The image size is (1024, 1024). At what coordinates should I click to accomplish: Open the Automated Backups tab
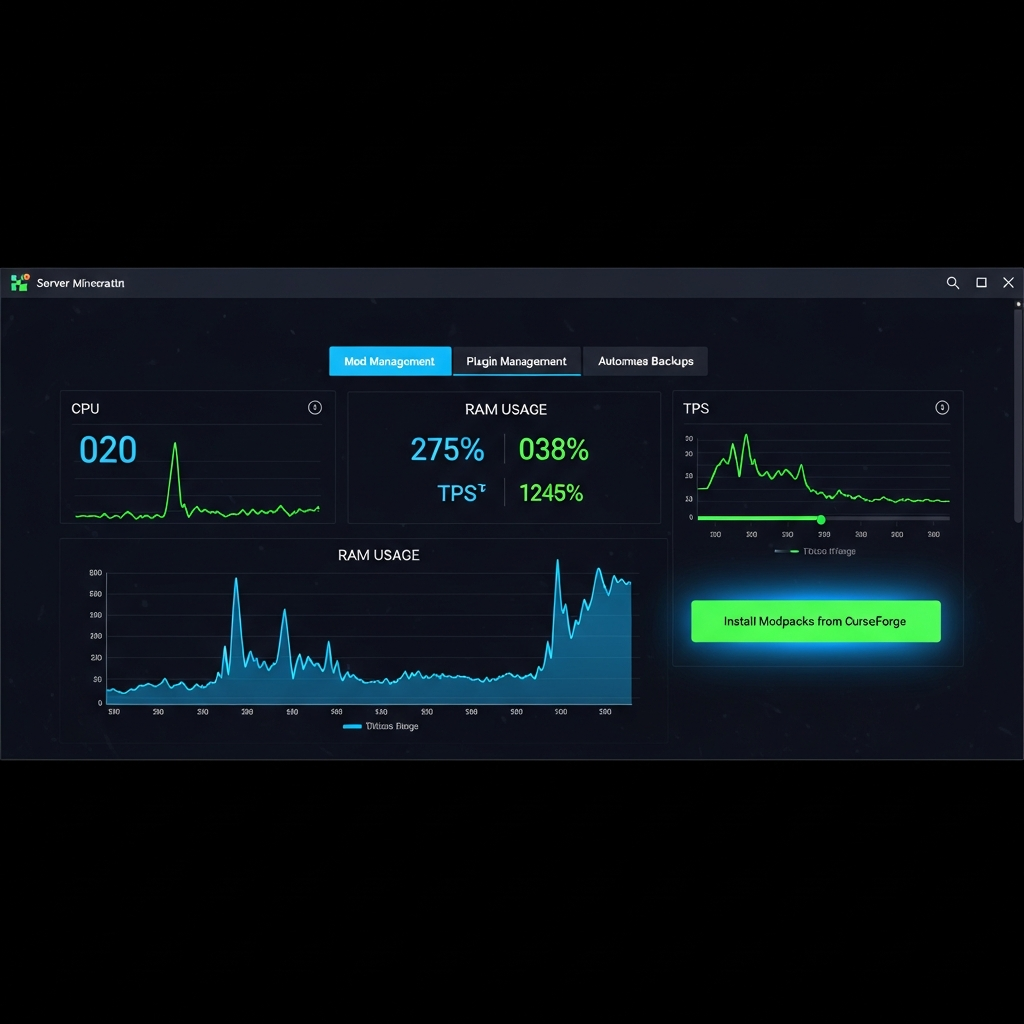pos(645,361)
